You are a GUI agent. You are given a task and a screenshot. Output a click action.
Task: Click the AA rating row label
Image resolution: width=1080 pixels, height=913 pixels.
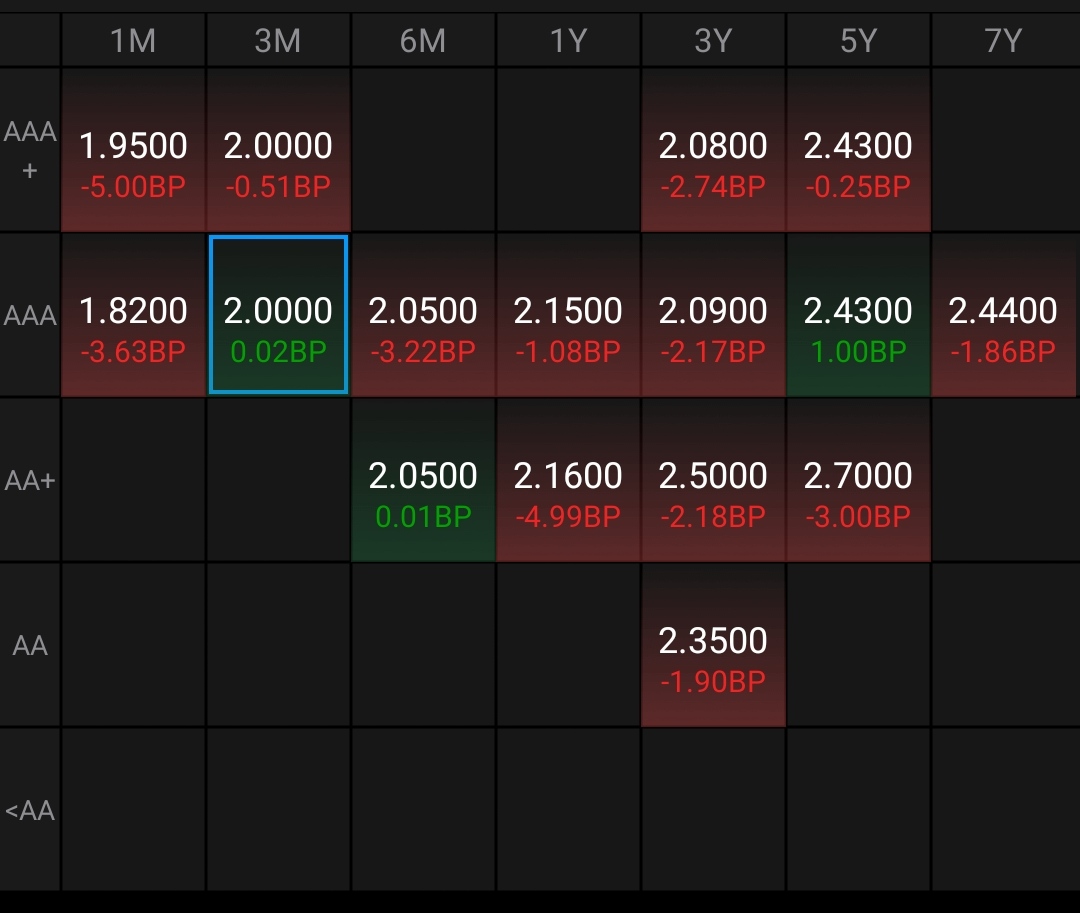pos(30,645)
